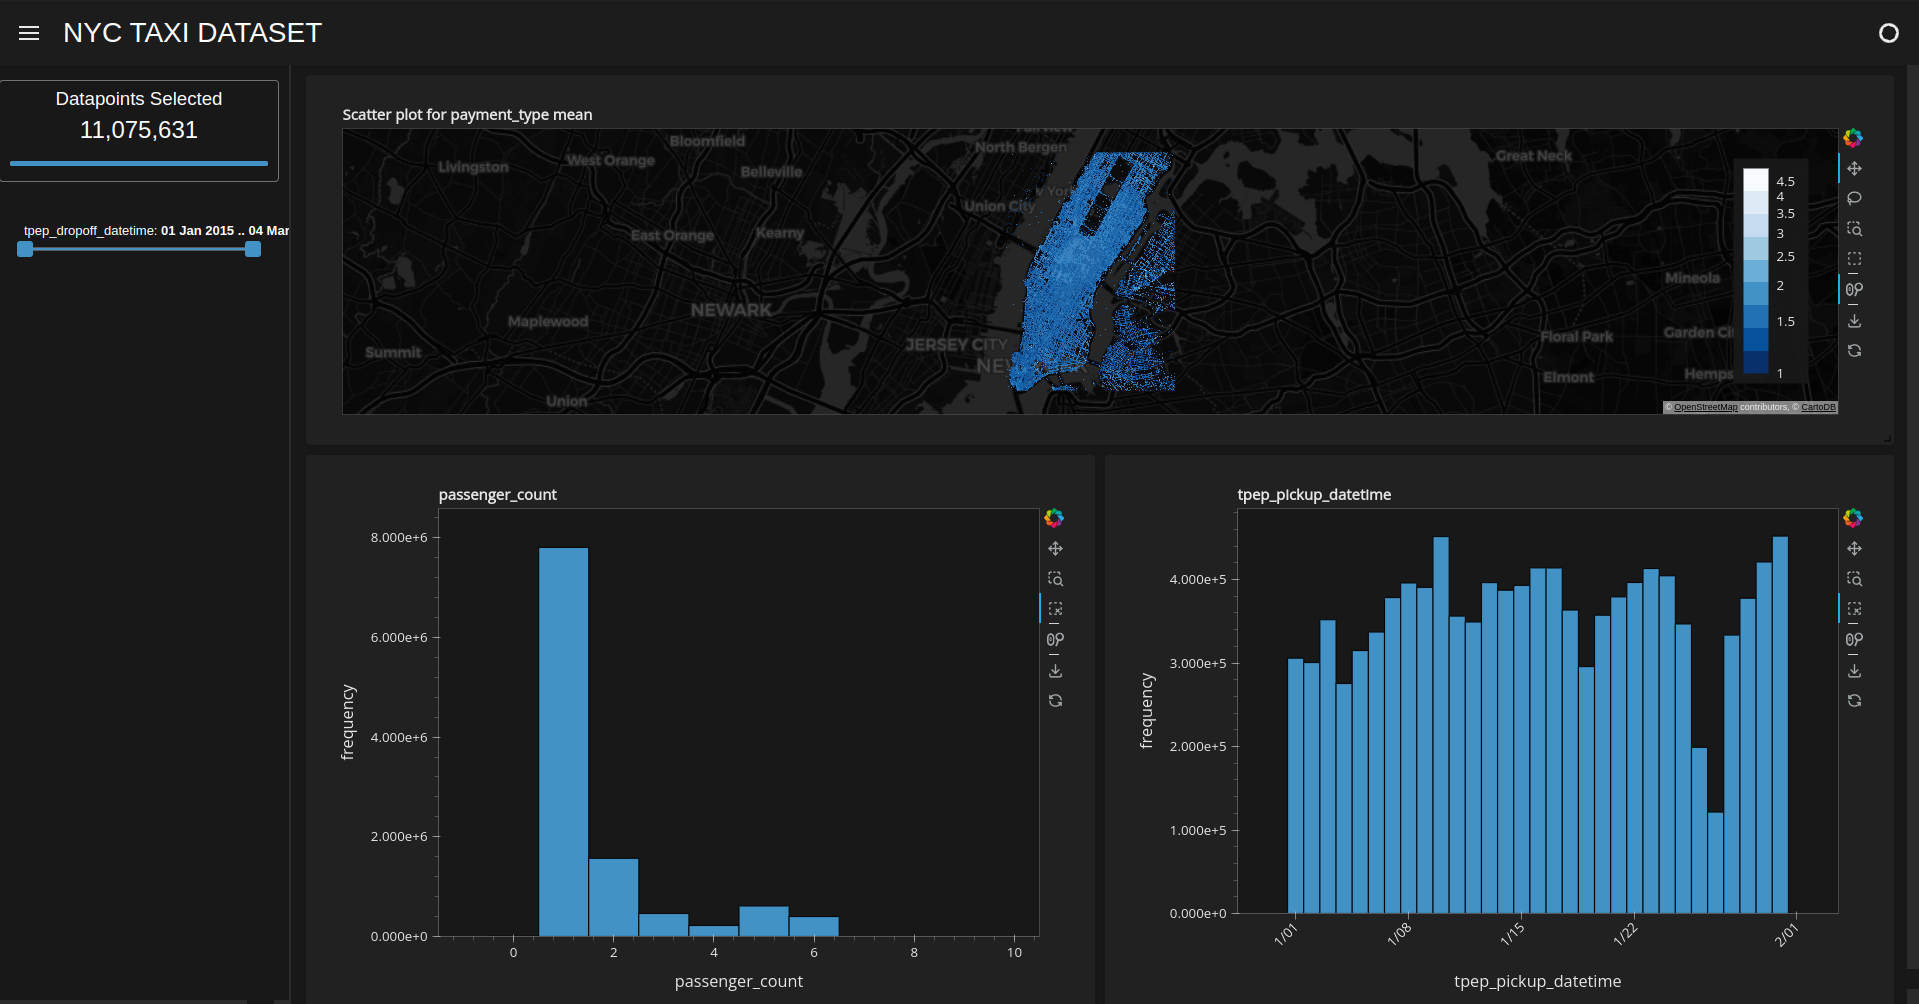This screenshot has width=1919, height=1004.
Task: Download the passenger_count histogram
Action: [x=1055, y=671]
